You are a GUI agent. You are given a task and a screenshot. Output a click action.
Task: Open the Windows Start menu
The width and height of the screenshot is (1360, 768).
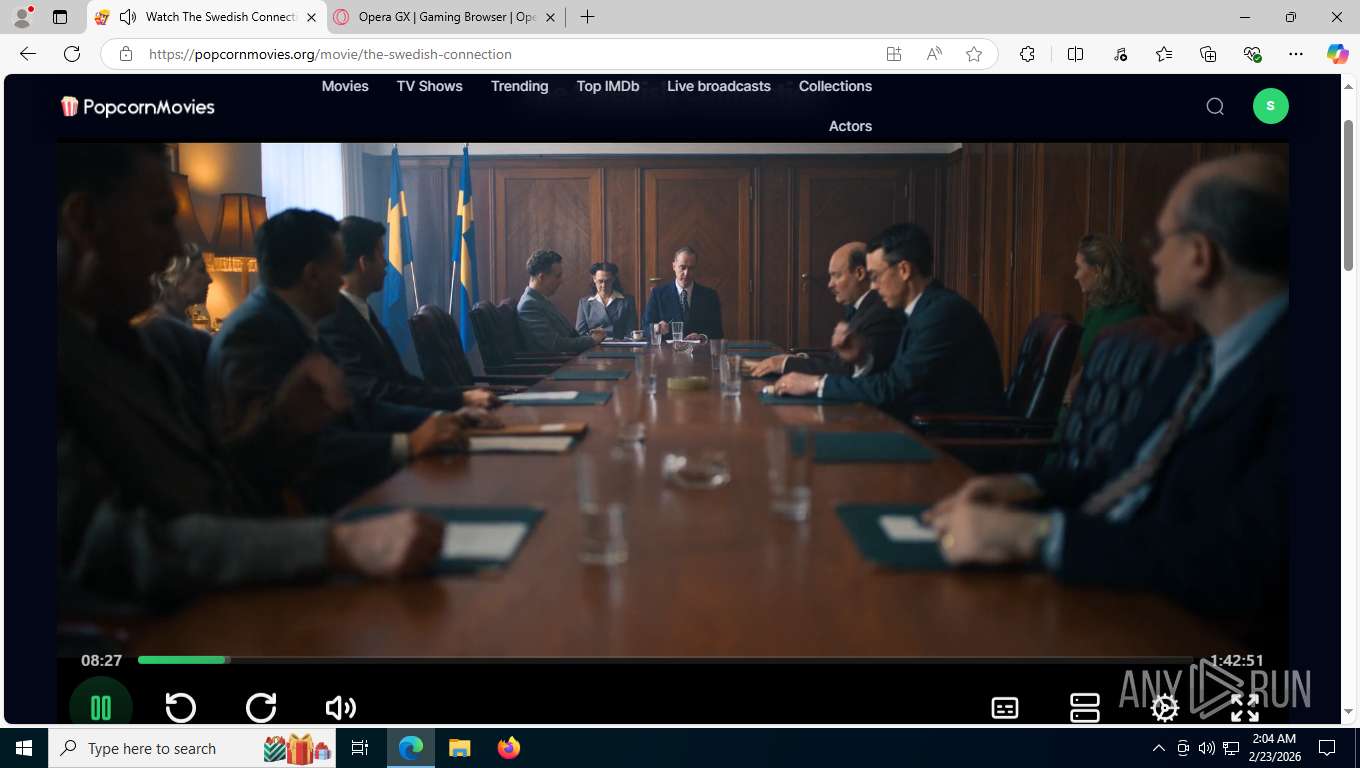[24, 748]
